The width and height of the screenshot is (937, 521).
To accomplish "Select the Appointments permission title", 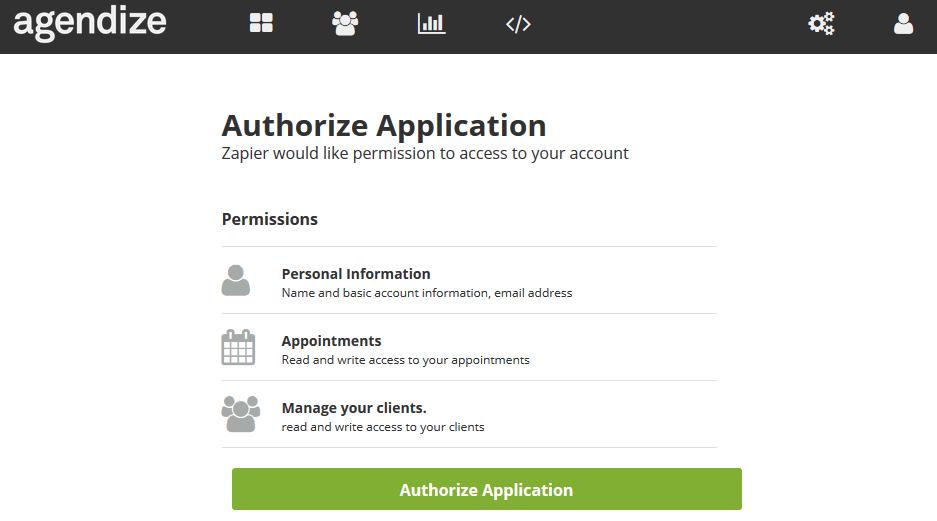I will [332, 341].
